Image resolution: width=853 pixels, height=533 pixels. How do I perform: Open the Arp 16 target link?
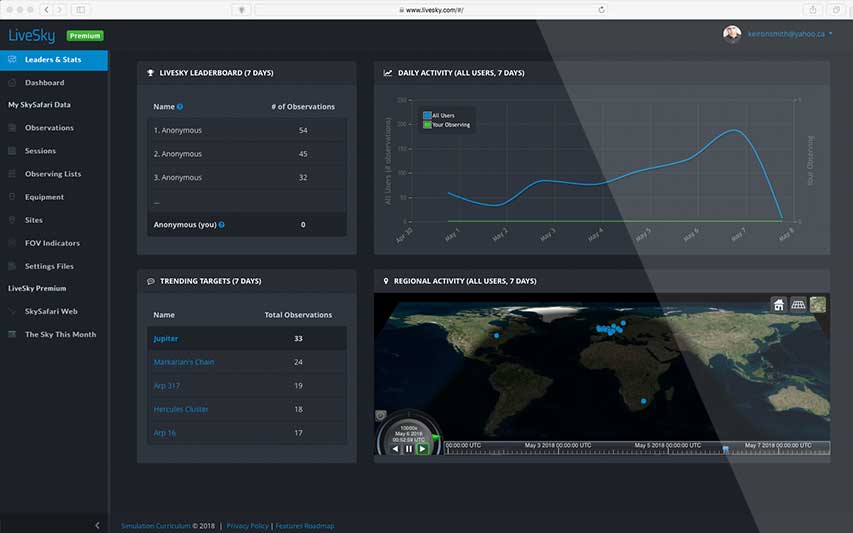click(x=164, y=433)
